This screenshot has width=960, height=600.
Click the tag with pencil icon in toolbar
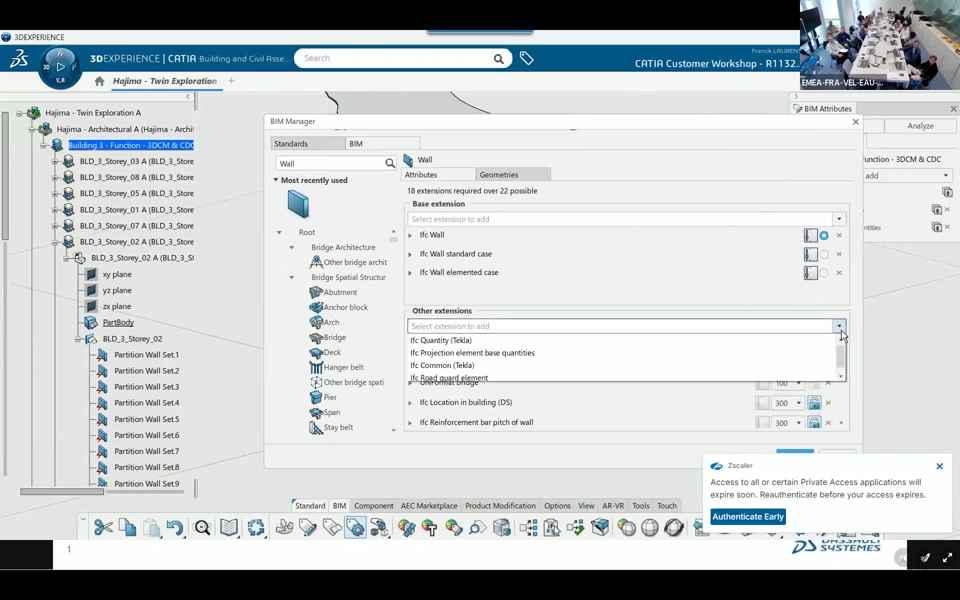coord(307,527)
